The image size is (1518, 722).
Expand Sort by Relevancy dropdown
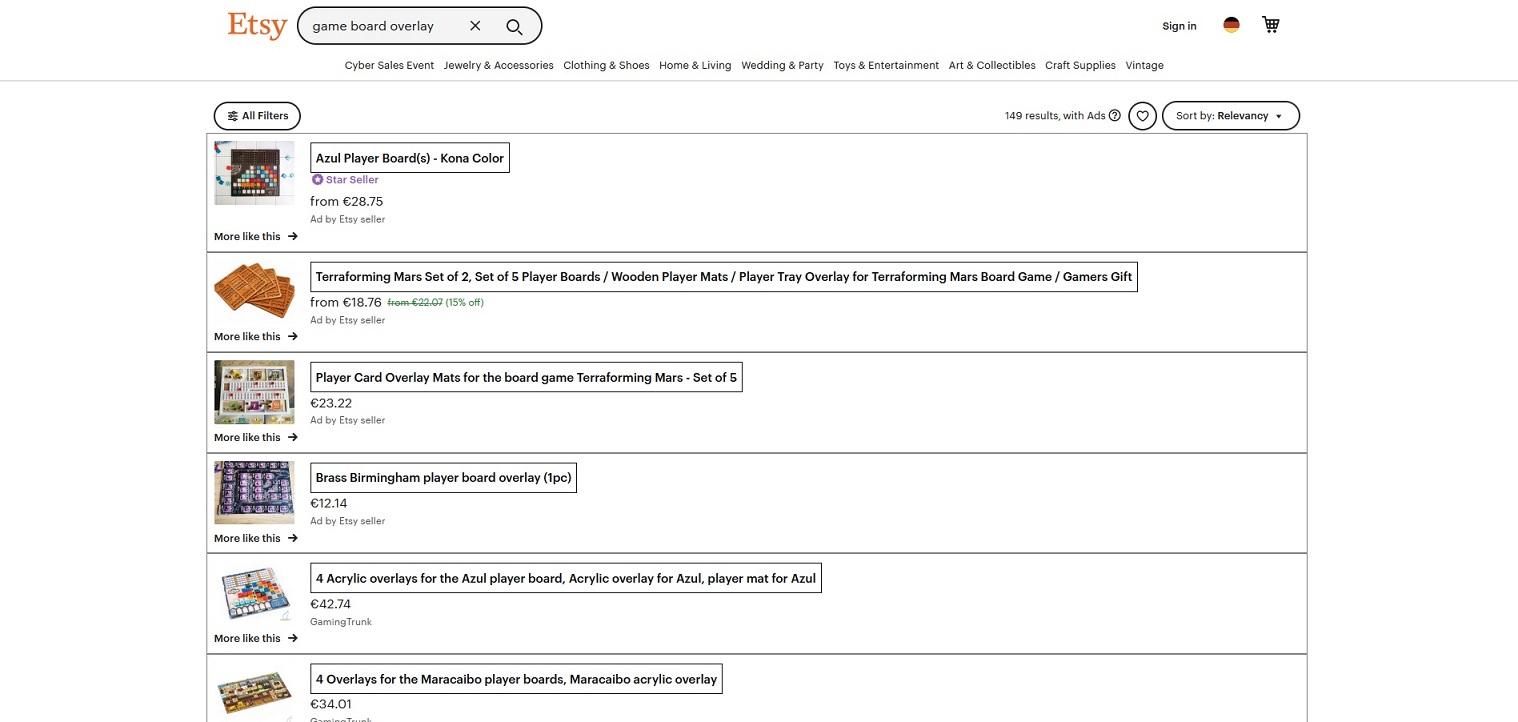tap(1231, 116)
